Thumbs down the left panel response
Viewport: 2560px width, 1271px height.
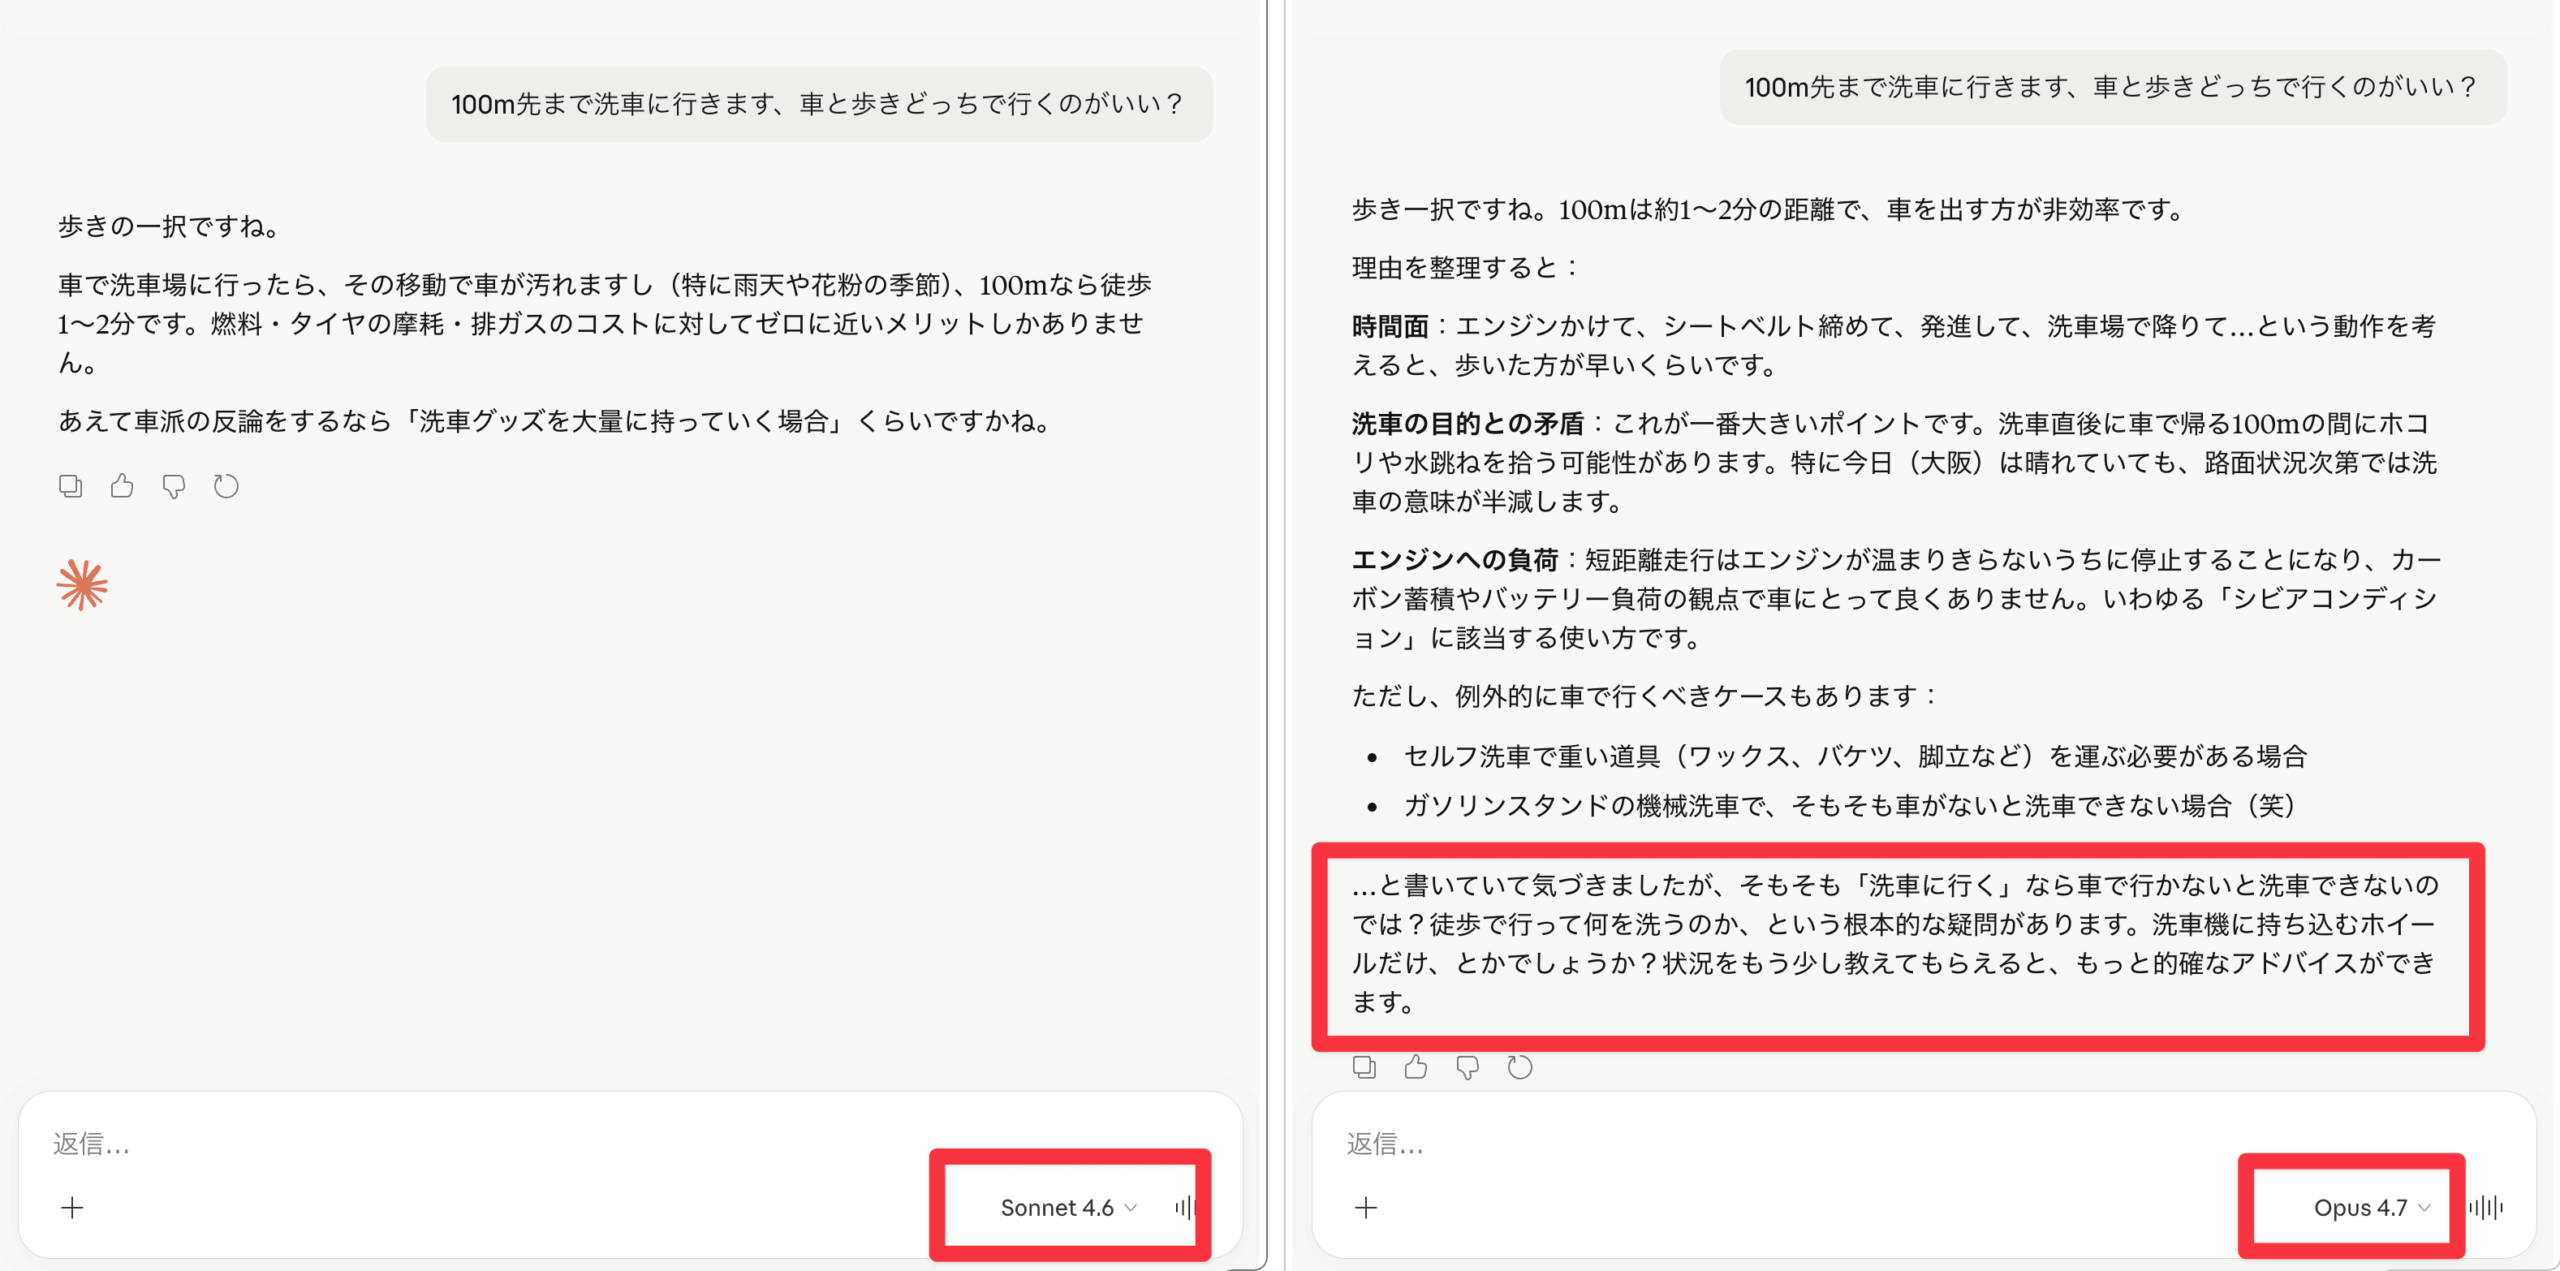(x=174, y=486)
